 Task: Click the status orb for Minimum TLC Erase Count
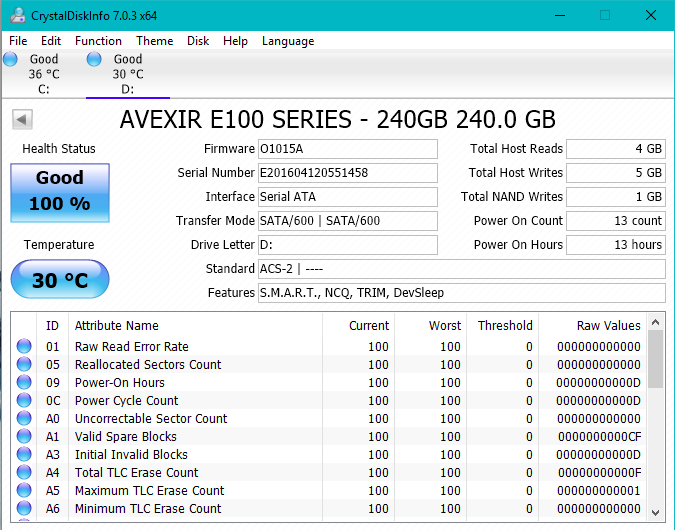[x=24, y=508]
